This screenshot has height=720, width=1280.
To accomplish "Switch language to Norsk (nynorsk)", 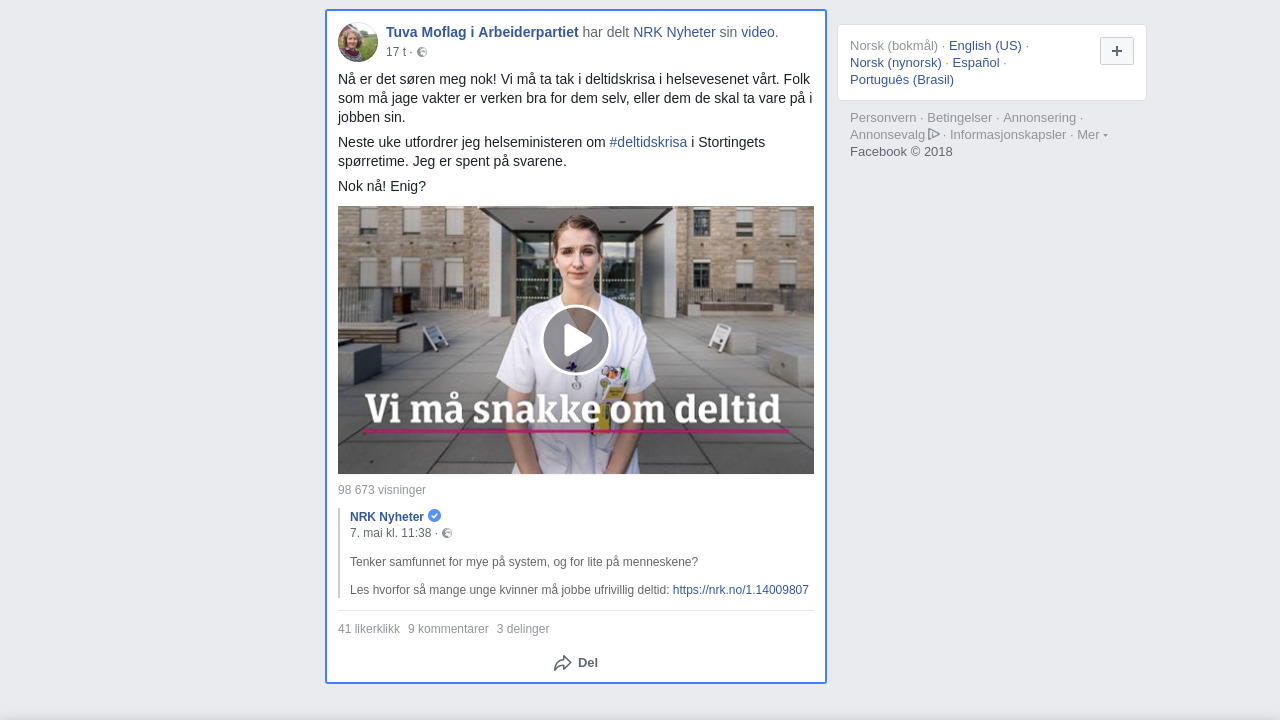I will (896, 63).
